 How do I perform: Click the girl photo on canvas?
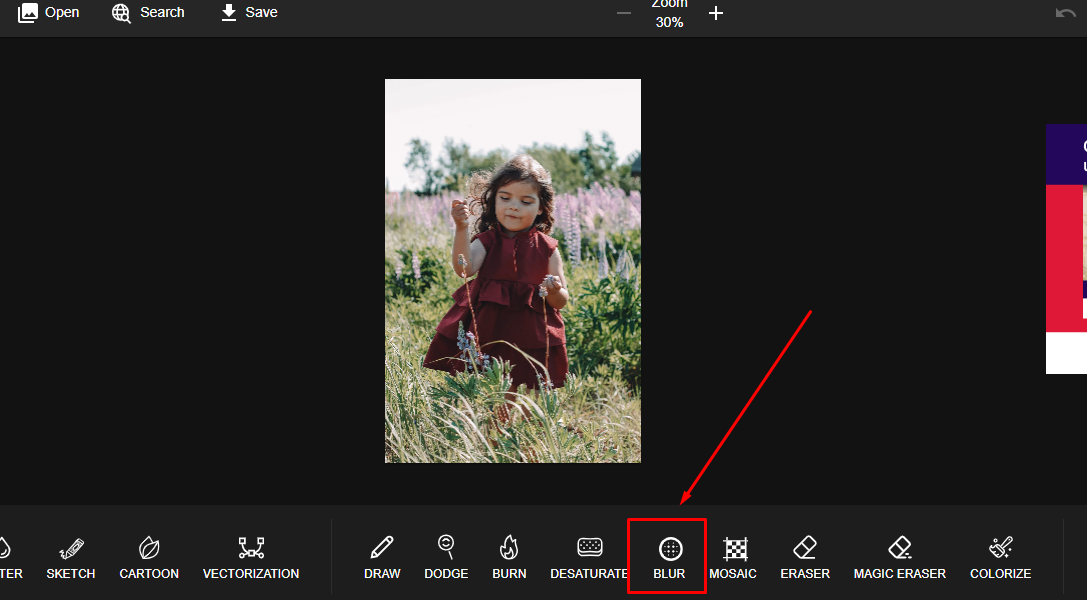coord(513,271)
